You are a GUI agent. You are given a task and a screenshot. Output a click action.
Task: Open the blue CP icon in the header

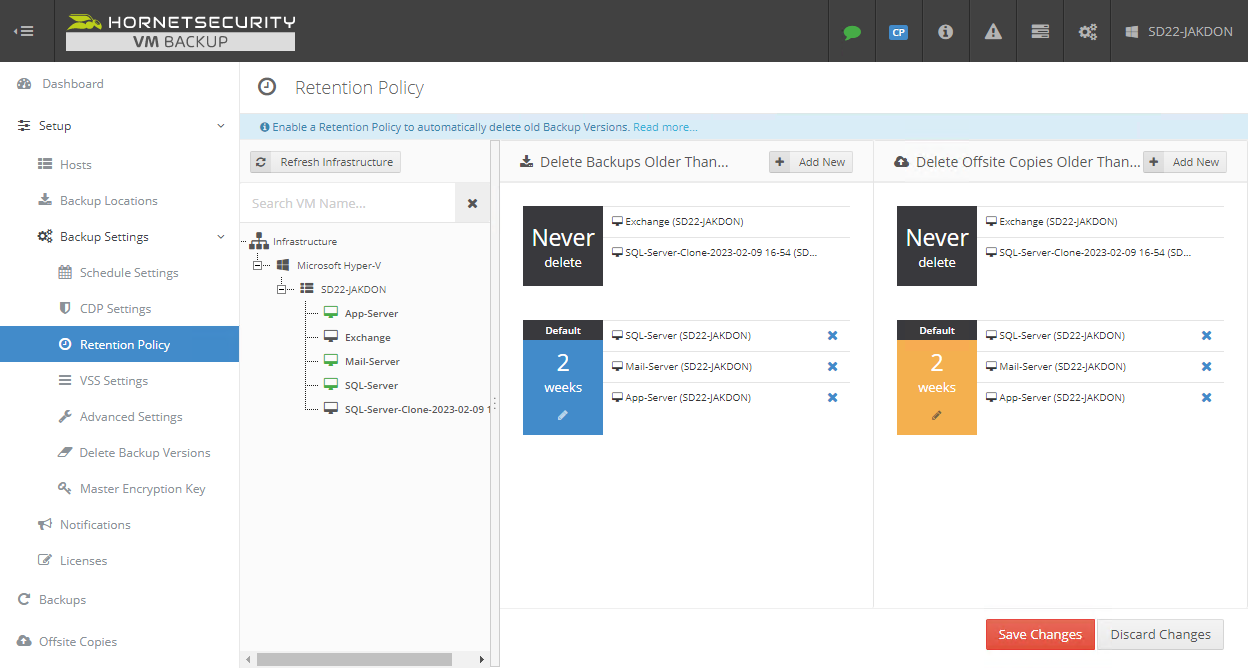[898, 31]
